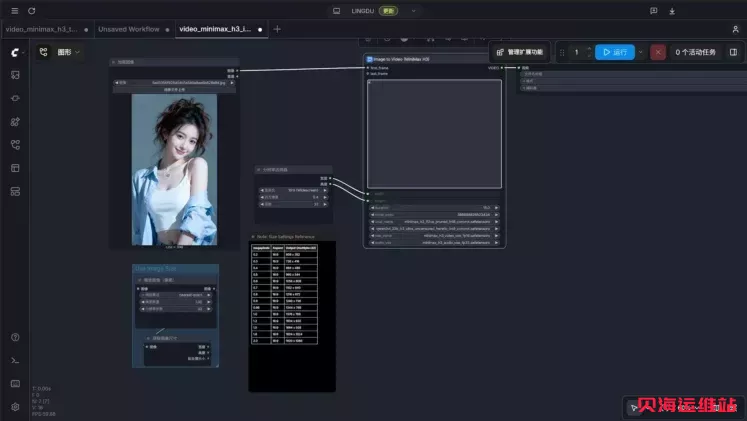
Task: Click the portrait image thumbnail in load node
Action: point(174,170)
